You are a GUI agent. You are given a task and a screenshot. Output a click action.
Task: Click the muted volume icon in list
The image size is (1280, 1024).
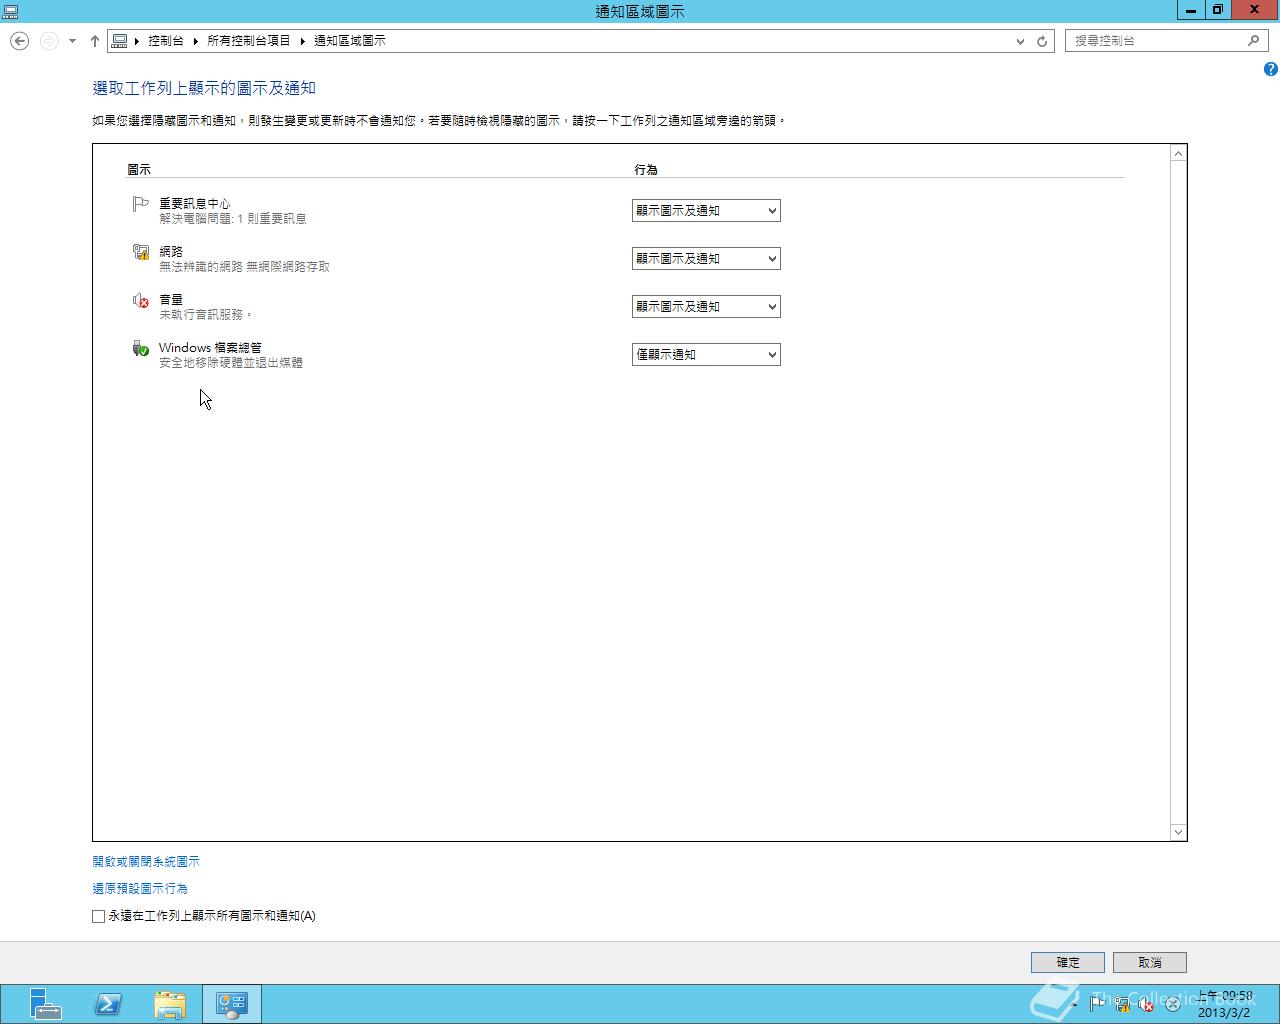[140, 300]
